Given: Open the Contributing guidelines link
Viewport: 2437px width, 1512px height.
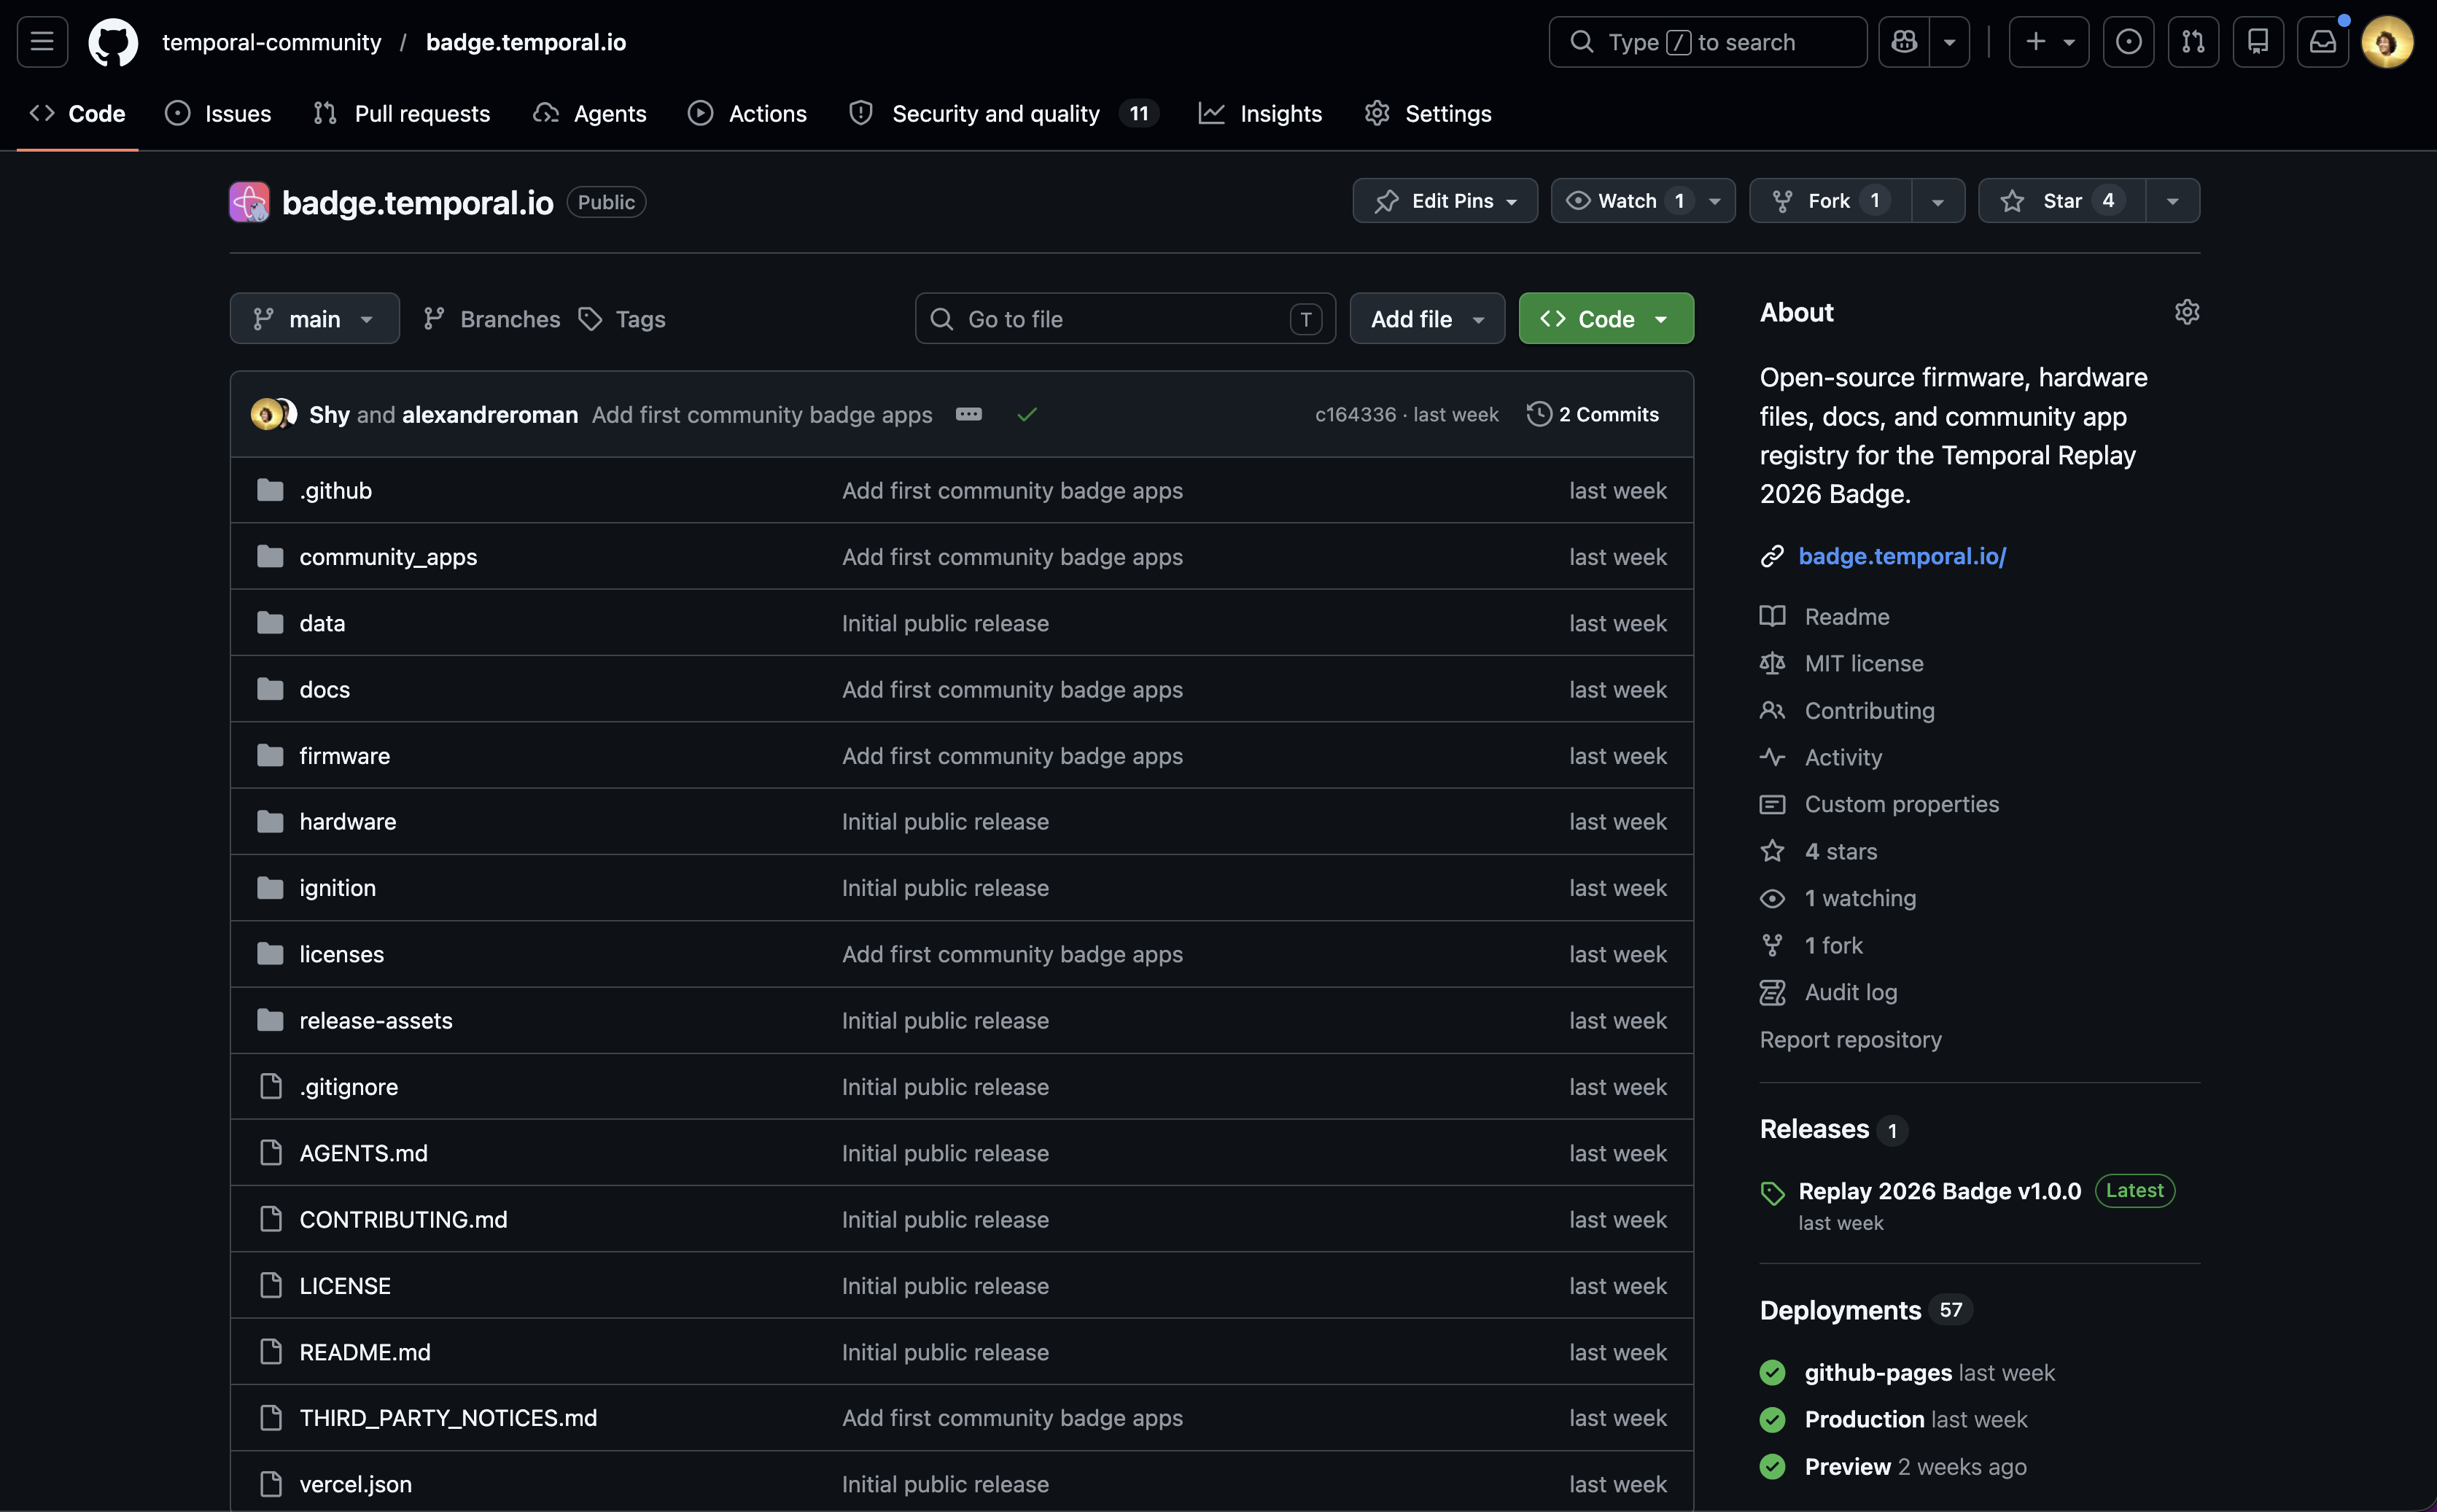Looking at the screenshot, I should click(x=1869, y=711).
